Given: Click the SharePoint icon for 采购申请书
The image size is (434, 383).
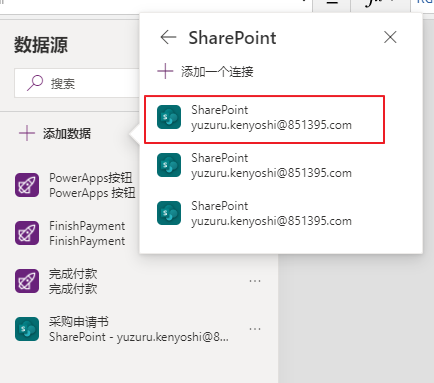Looking at the screenshot, I should 27,329.
